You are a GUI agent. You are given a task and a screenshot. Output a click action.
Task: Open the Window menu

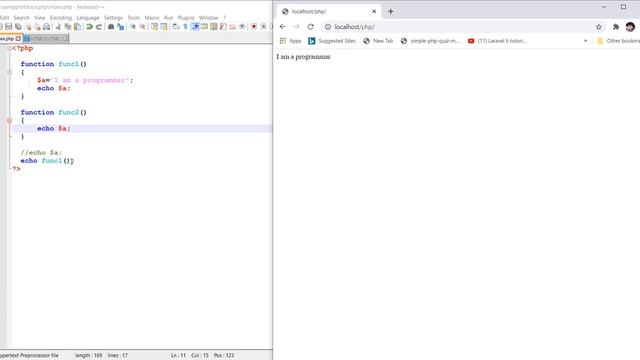pos(209,18)
